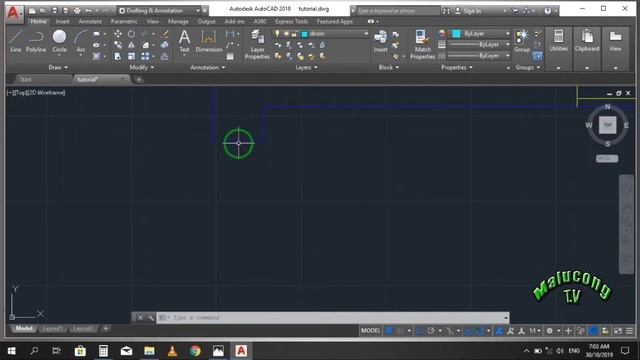Viewport: 640px width, 360px height.
Task: Click the keyword search field in title bar
Action: 398,11
